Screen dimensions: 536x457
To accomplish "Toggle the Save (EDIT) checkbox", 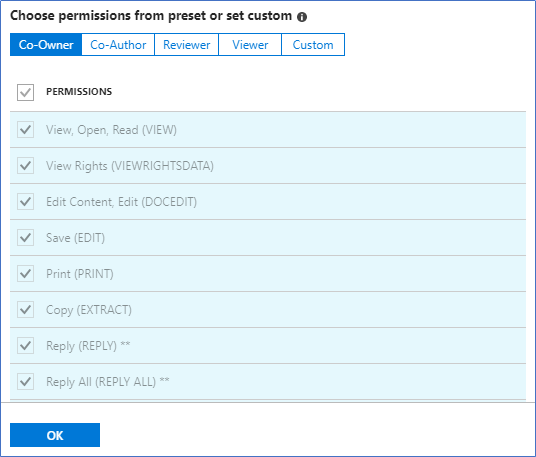I will tap(26, 238).
